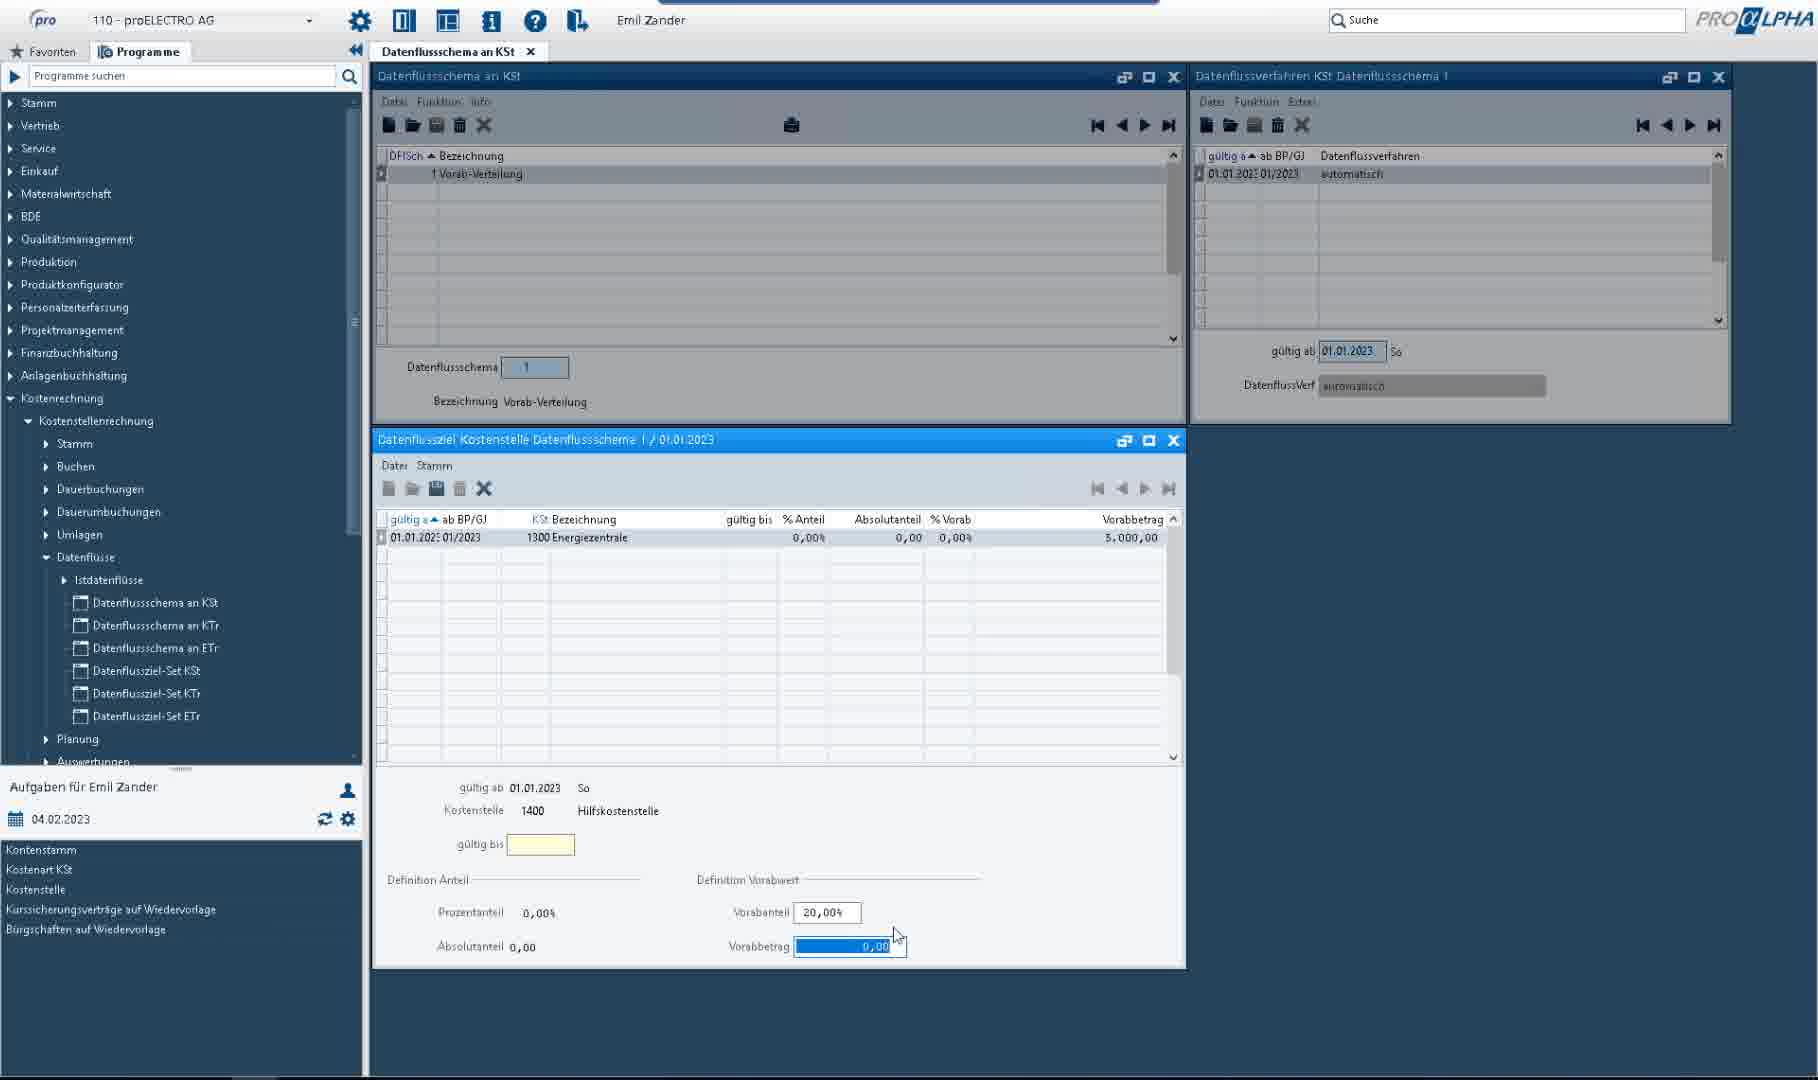Click new record icon in Datenflussverfahren KSt window
The image size is (1818, 1080).
pos(1207,125)
